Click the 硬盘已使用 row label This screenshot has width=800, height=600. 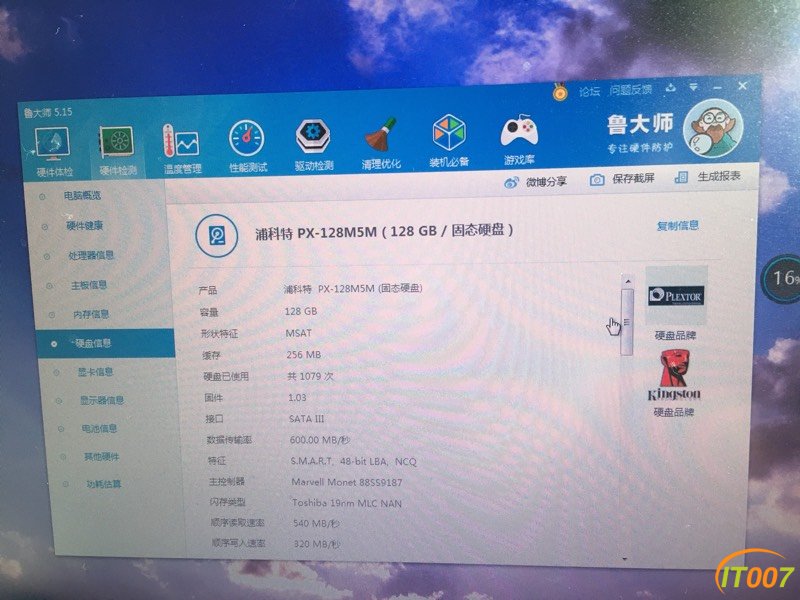click(226, 377)
